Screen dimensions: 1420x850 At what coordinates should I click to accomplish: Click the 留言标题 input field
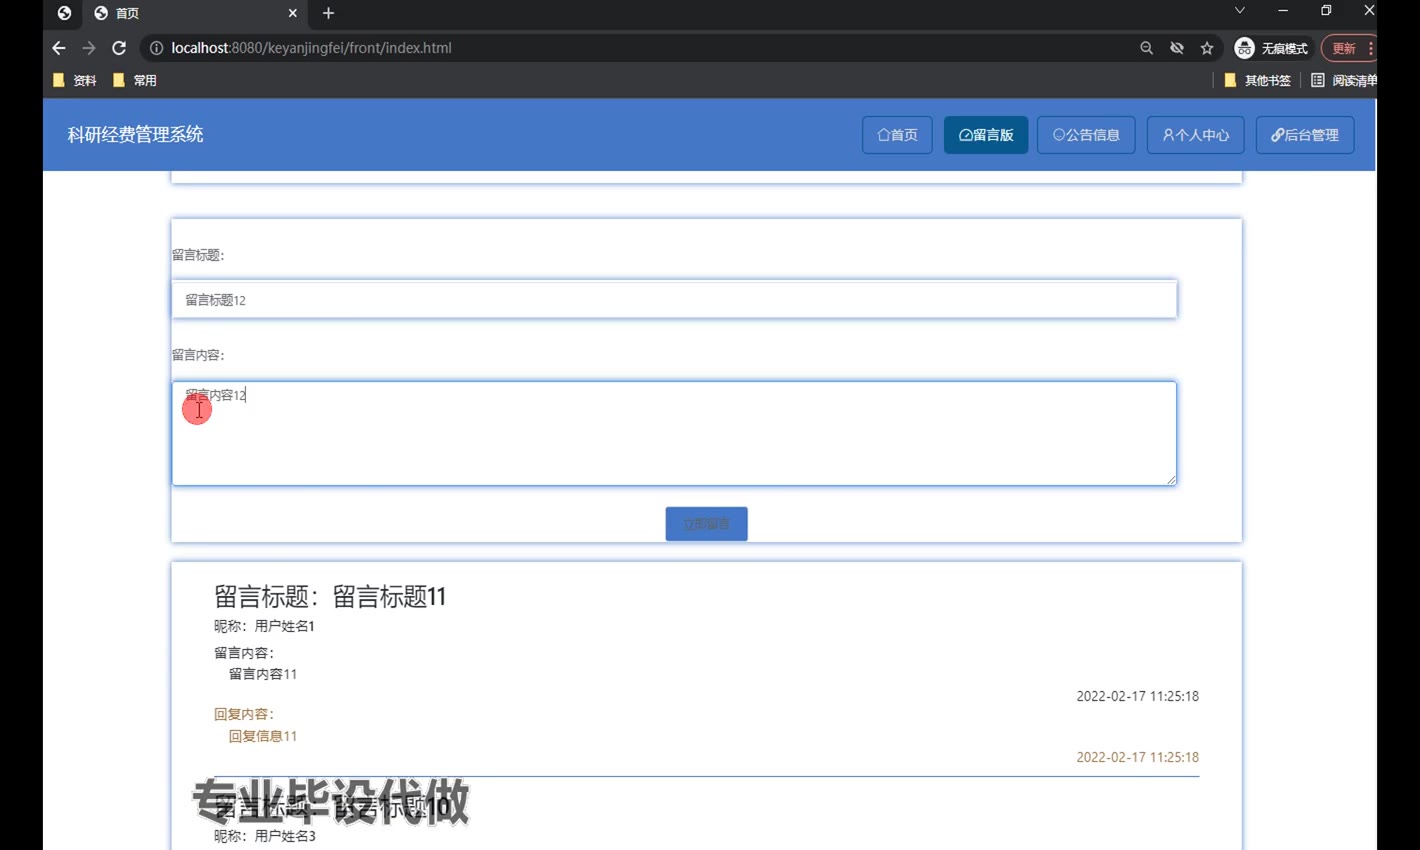coord(673,300)
